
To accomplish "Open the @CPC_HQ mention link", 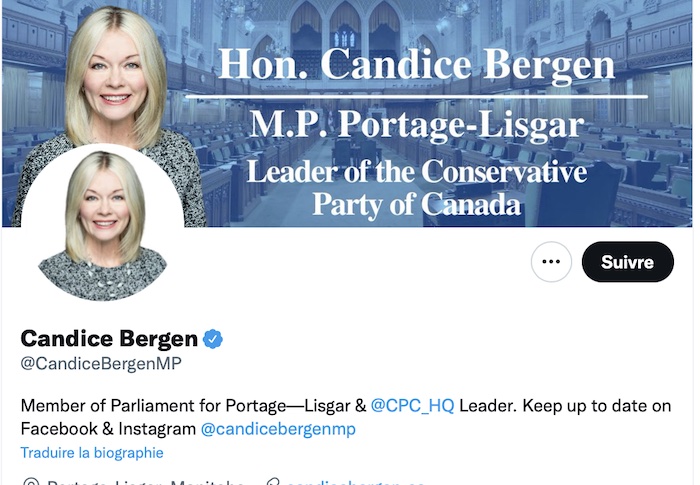I will [x=412, y=406].
